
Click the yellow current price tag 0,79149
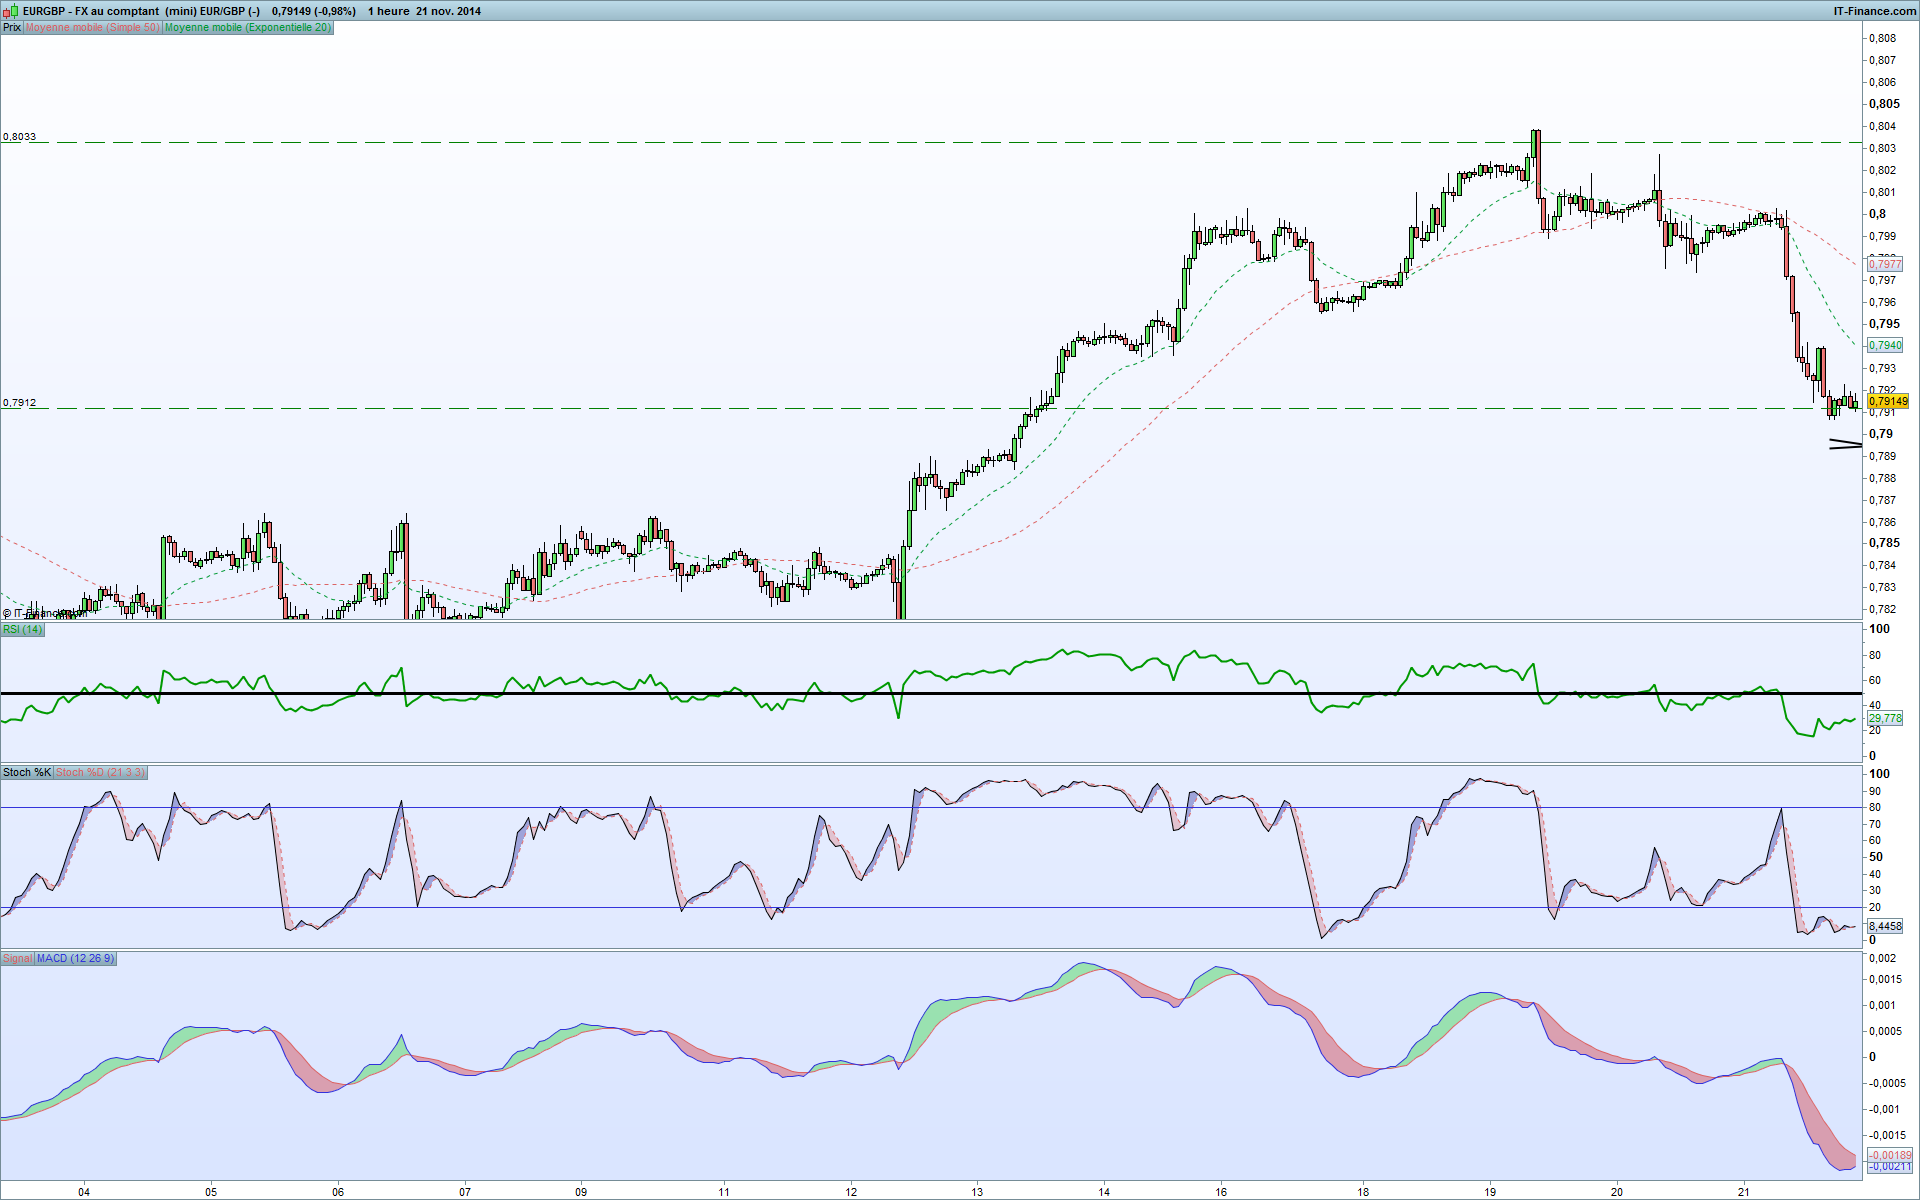[1888, 402]
